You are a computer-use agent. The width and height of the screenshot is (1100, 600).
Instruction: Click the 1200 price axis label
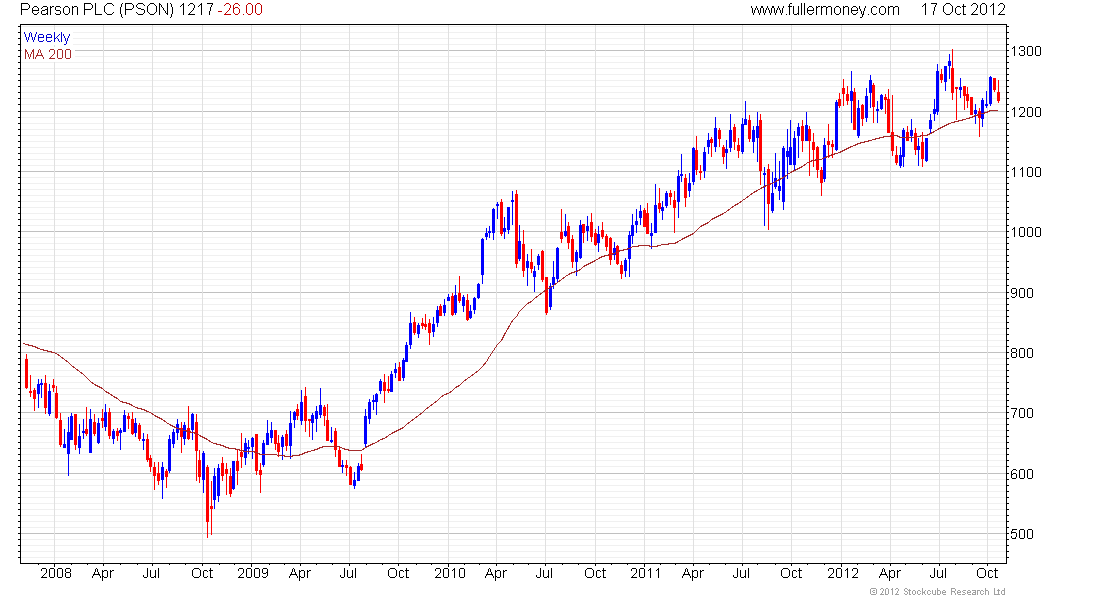pos(1026,112)
